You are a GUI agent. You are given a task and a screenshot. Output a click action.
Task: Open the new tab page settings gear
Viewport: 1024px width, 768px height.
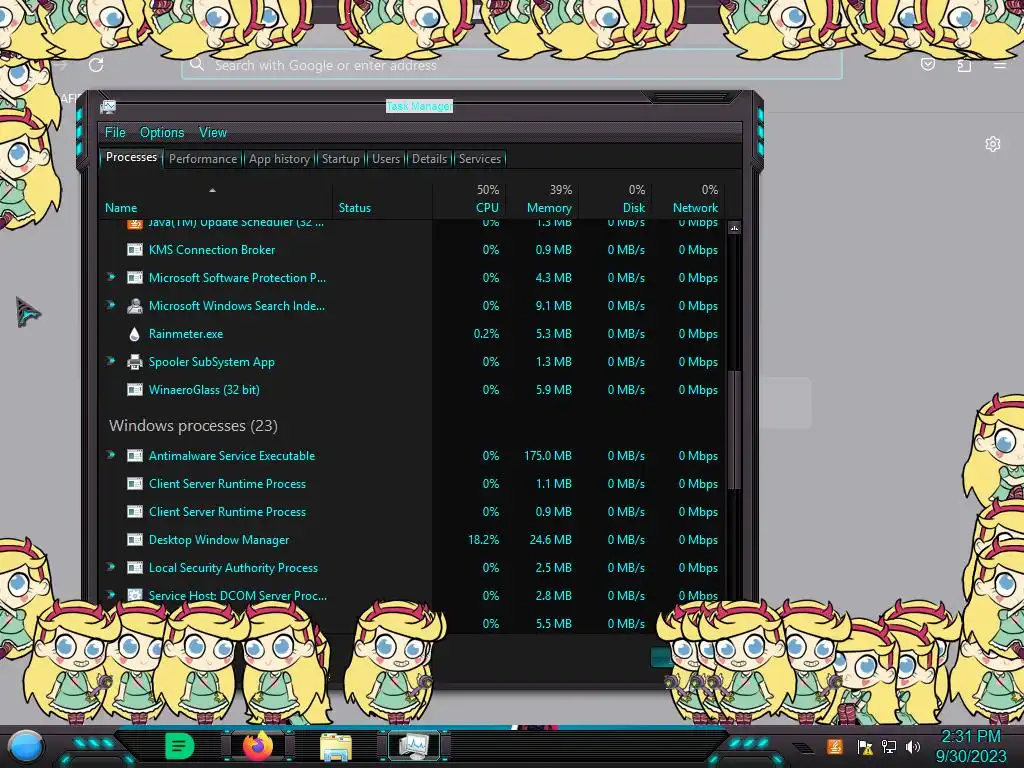[993, 144]
